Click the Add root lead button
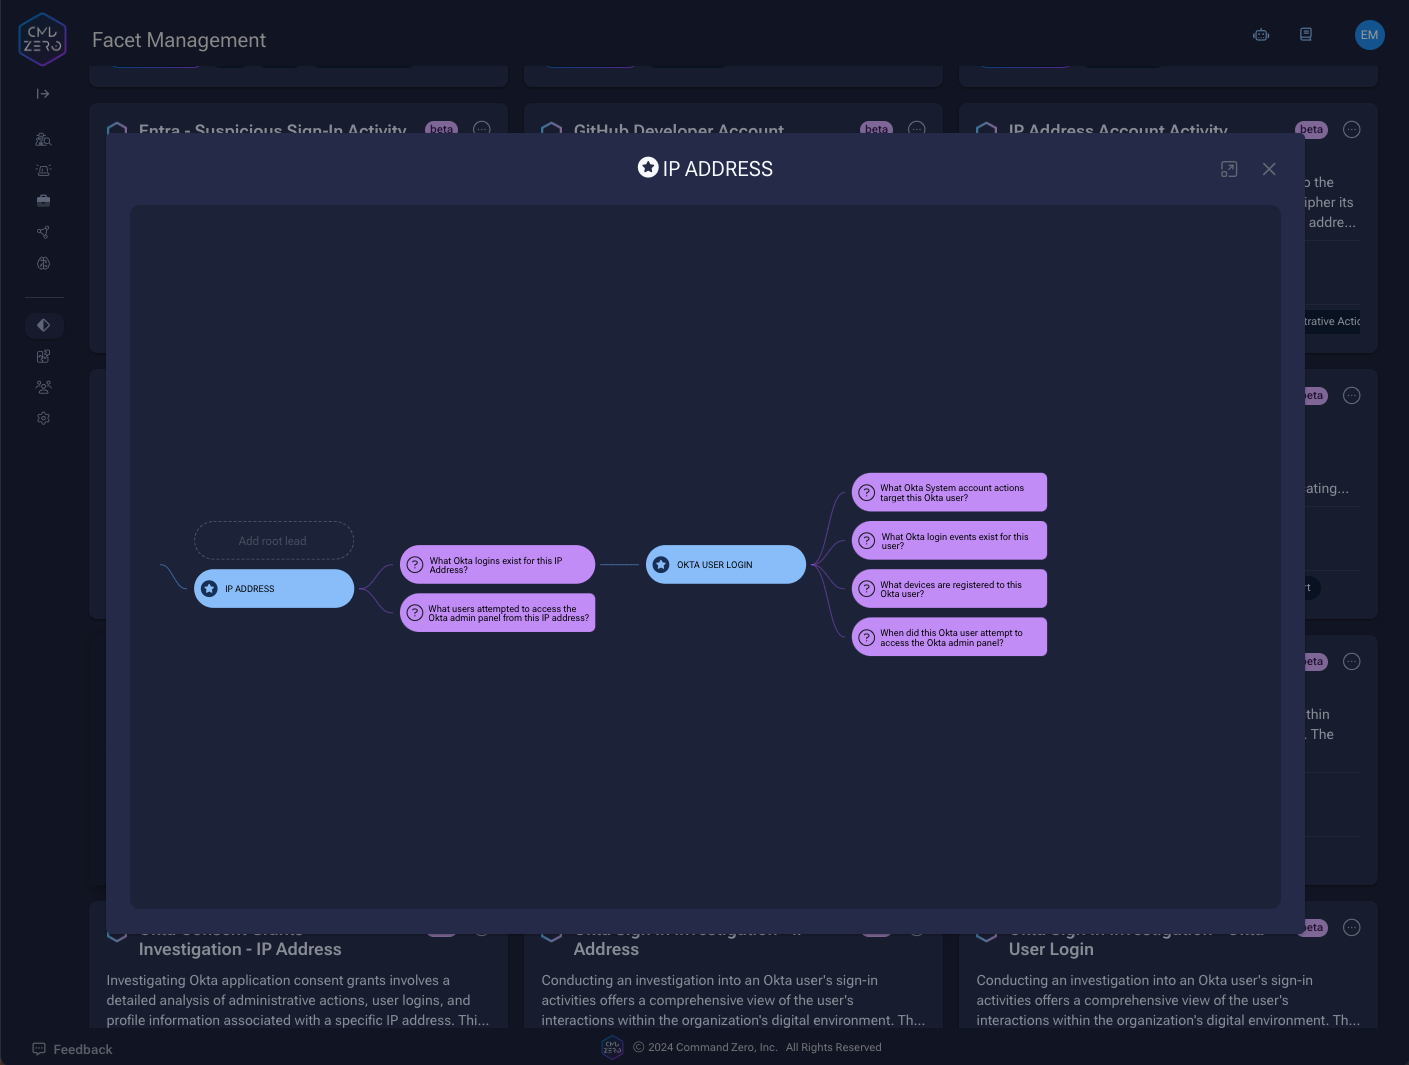This screenshot has width=1409, height=1065. tap(273, 540)
